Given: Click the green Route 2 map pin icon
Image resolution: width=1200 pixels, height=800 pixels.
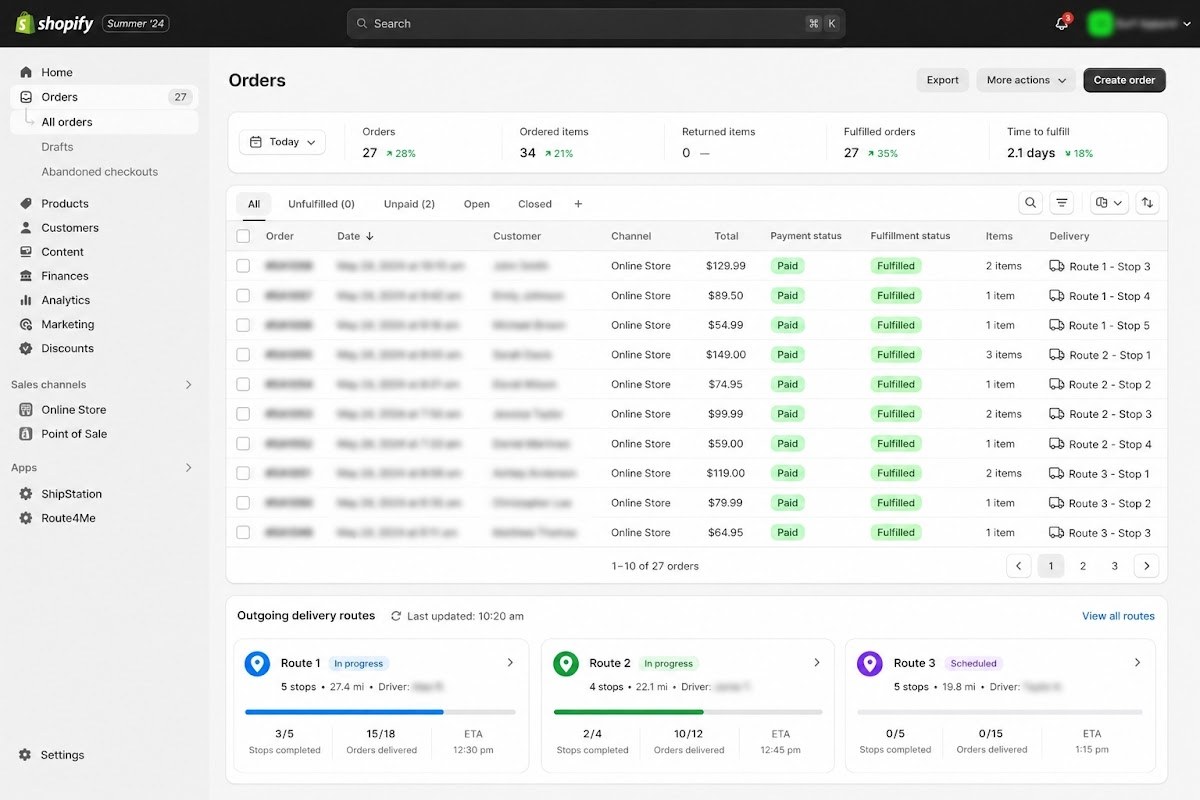Looking at the screenshot, I should click(x=566, y=664).
